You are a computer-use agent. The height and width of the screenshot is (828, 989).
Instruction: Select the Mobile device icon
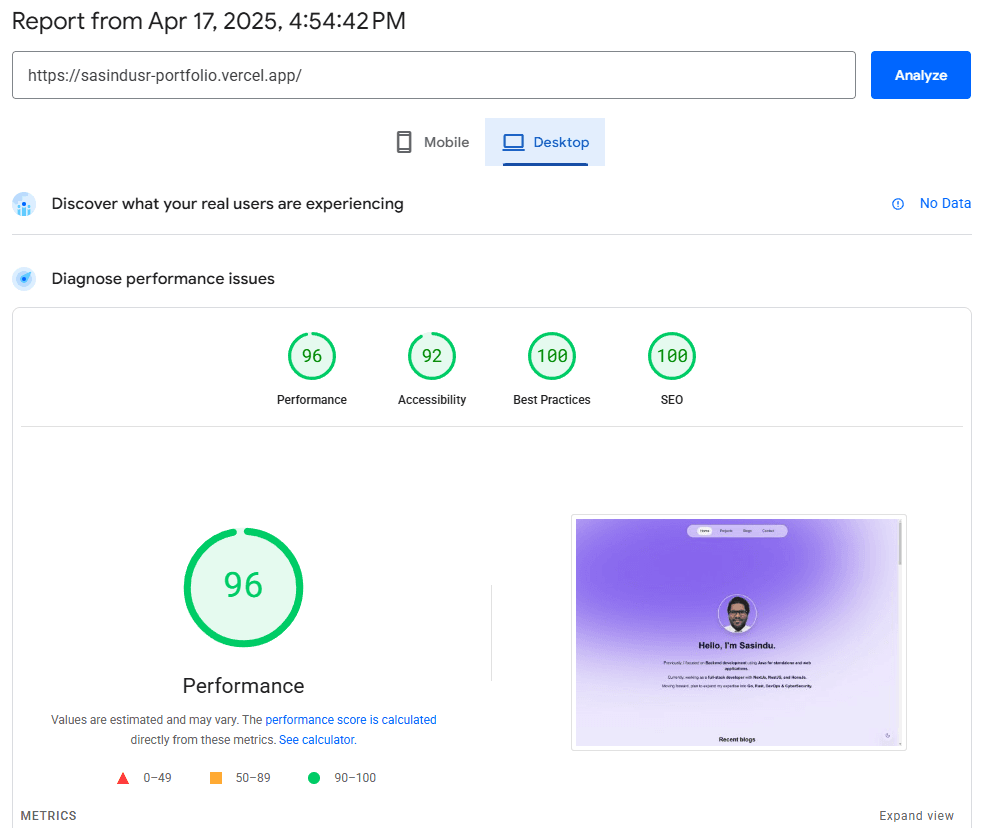[403, 141]
